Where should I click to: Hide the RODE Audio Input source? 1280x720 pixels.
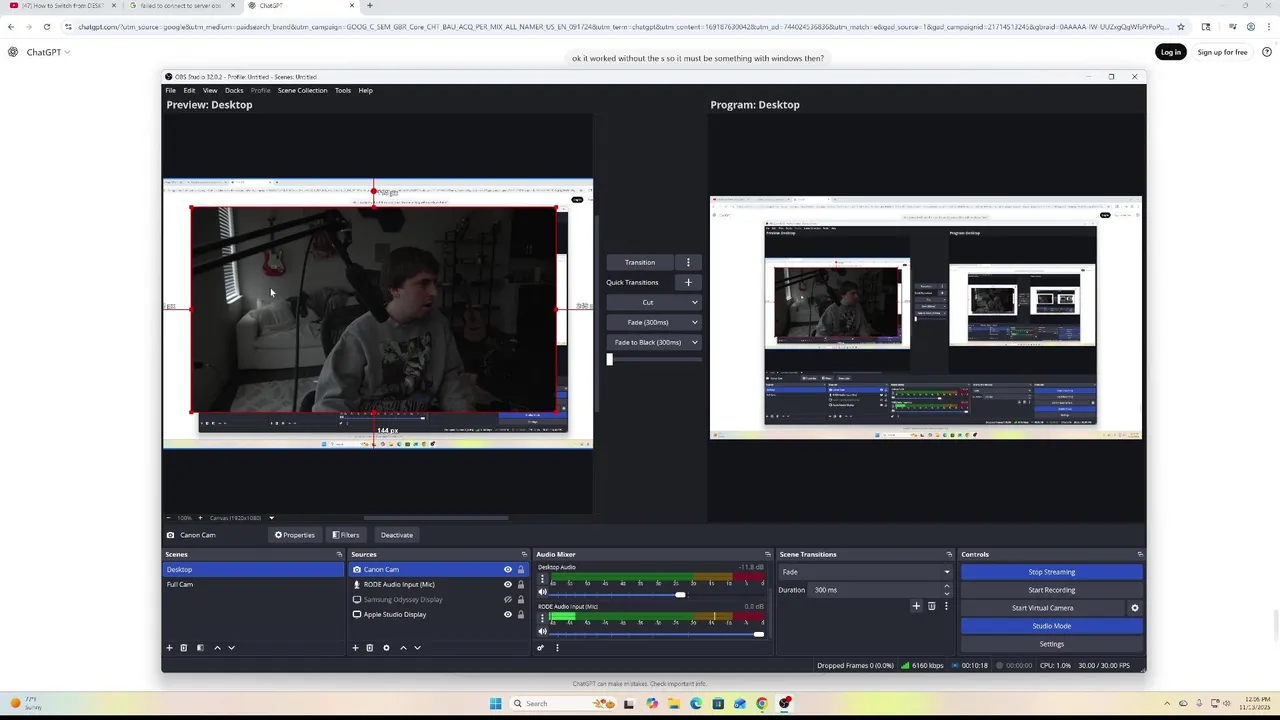507,585
